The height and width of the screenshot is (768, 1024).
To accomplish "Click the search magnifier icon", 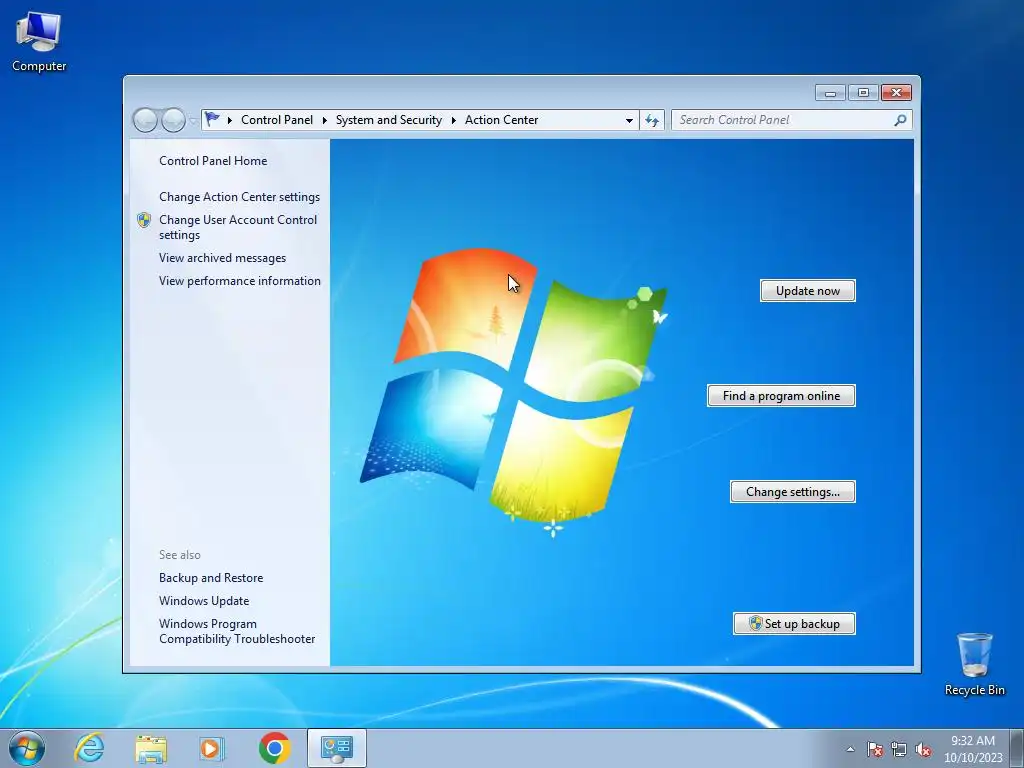I will pos(901,120).
